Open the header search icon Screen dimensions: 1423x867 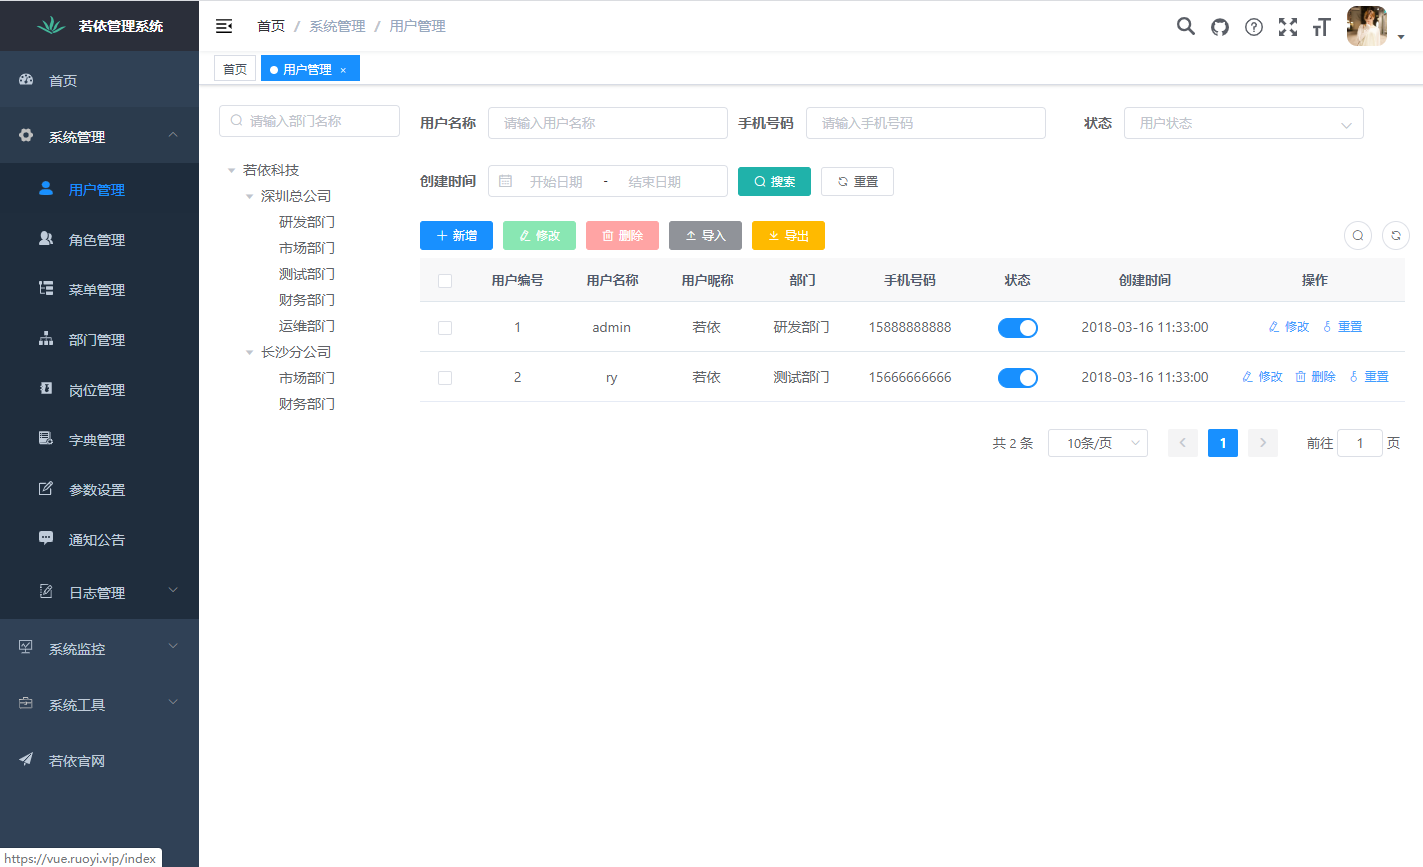coord(1186,26)
